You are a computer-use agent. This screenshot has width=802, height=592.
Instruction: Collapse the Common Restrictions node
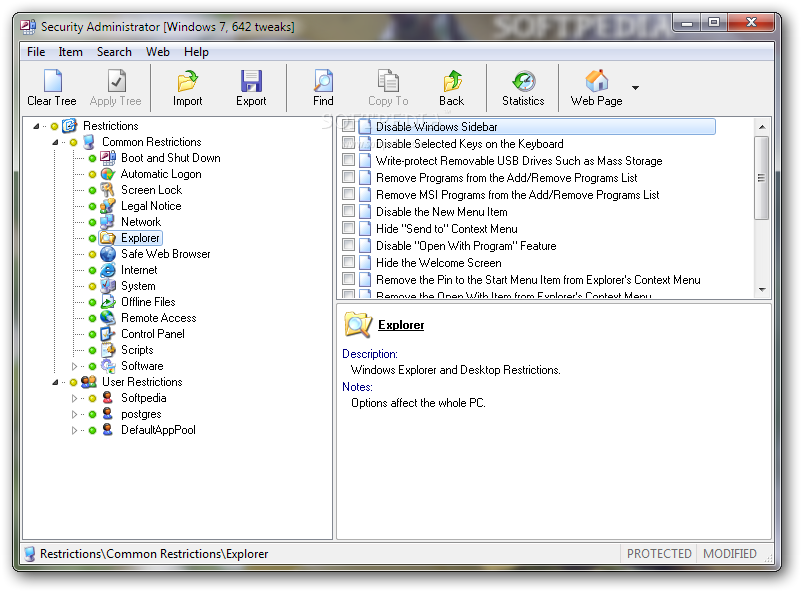(x=55, y=142)
